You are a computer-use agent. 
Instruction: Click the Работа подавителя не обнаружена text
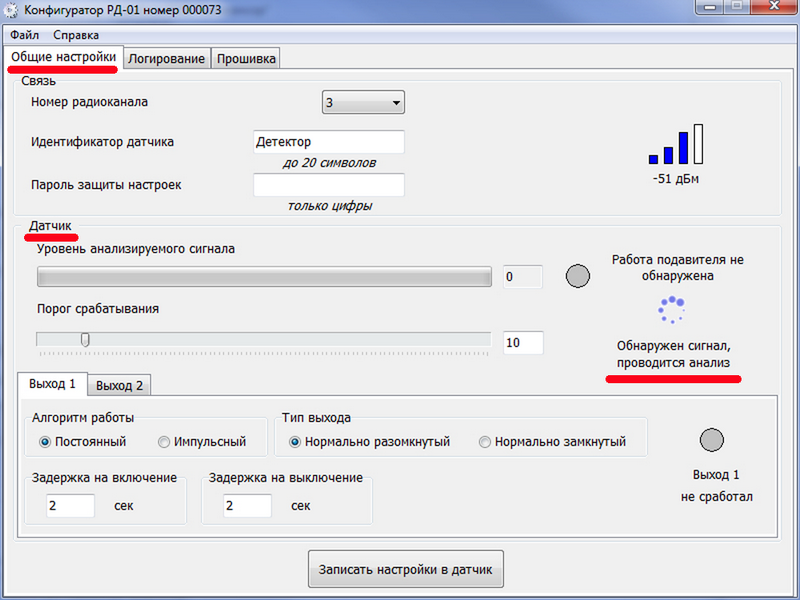678,267
